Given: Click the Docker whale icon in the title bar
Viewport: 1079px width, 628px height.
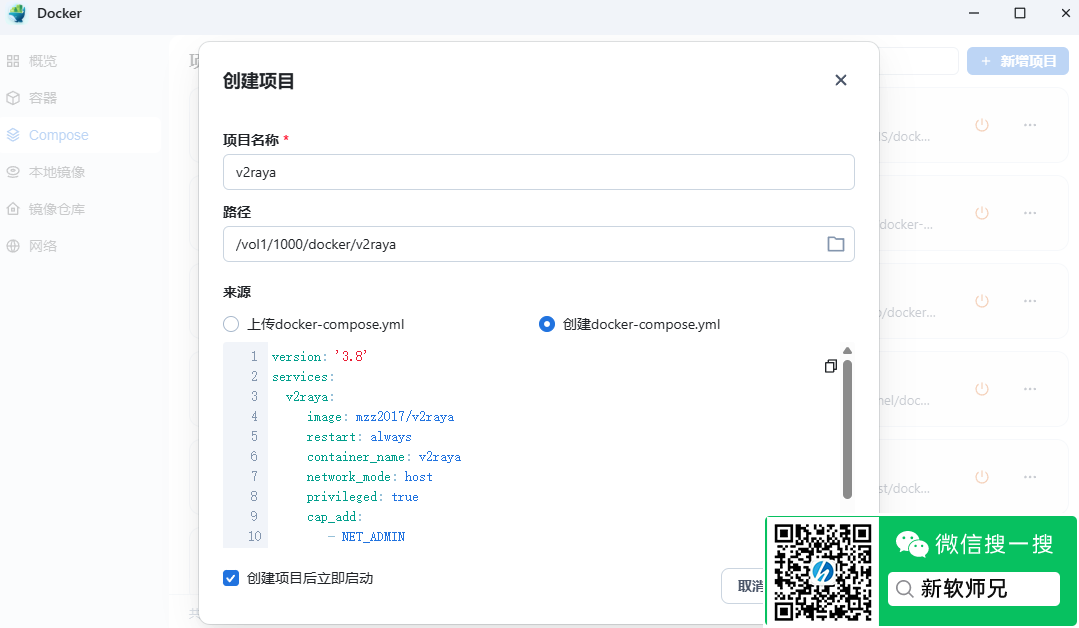Looking at the screenshot, I should tap(17, 13).
